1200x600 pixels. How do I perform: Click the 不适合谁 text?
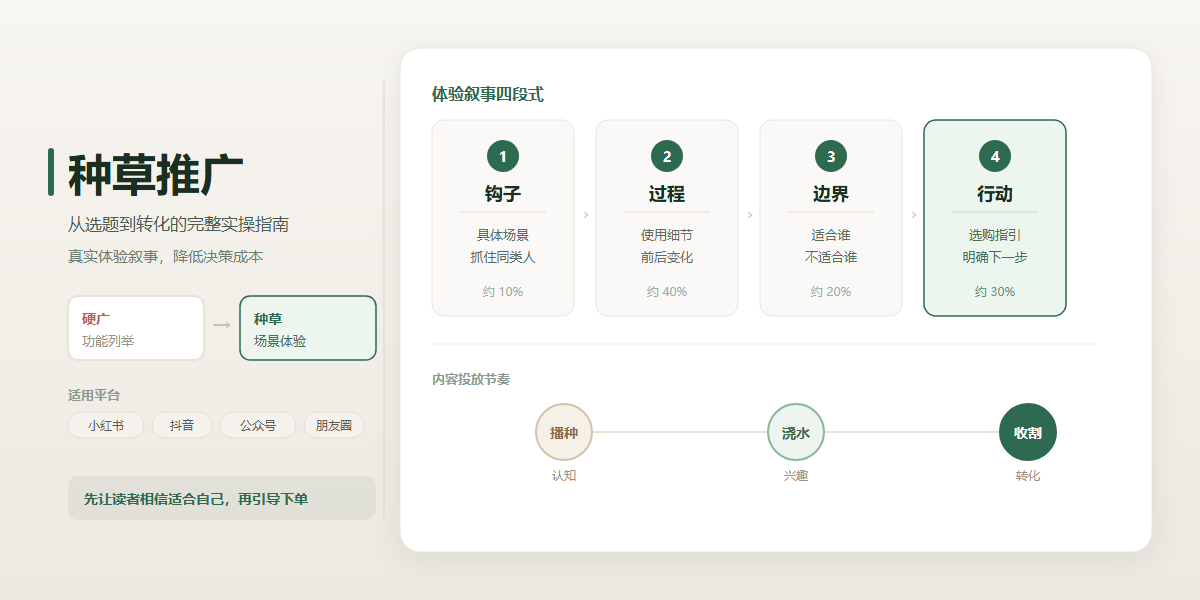coord(831,257)
